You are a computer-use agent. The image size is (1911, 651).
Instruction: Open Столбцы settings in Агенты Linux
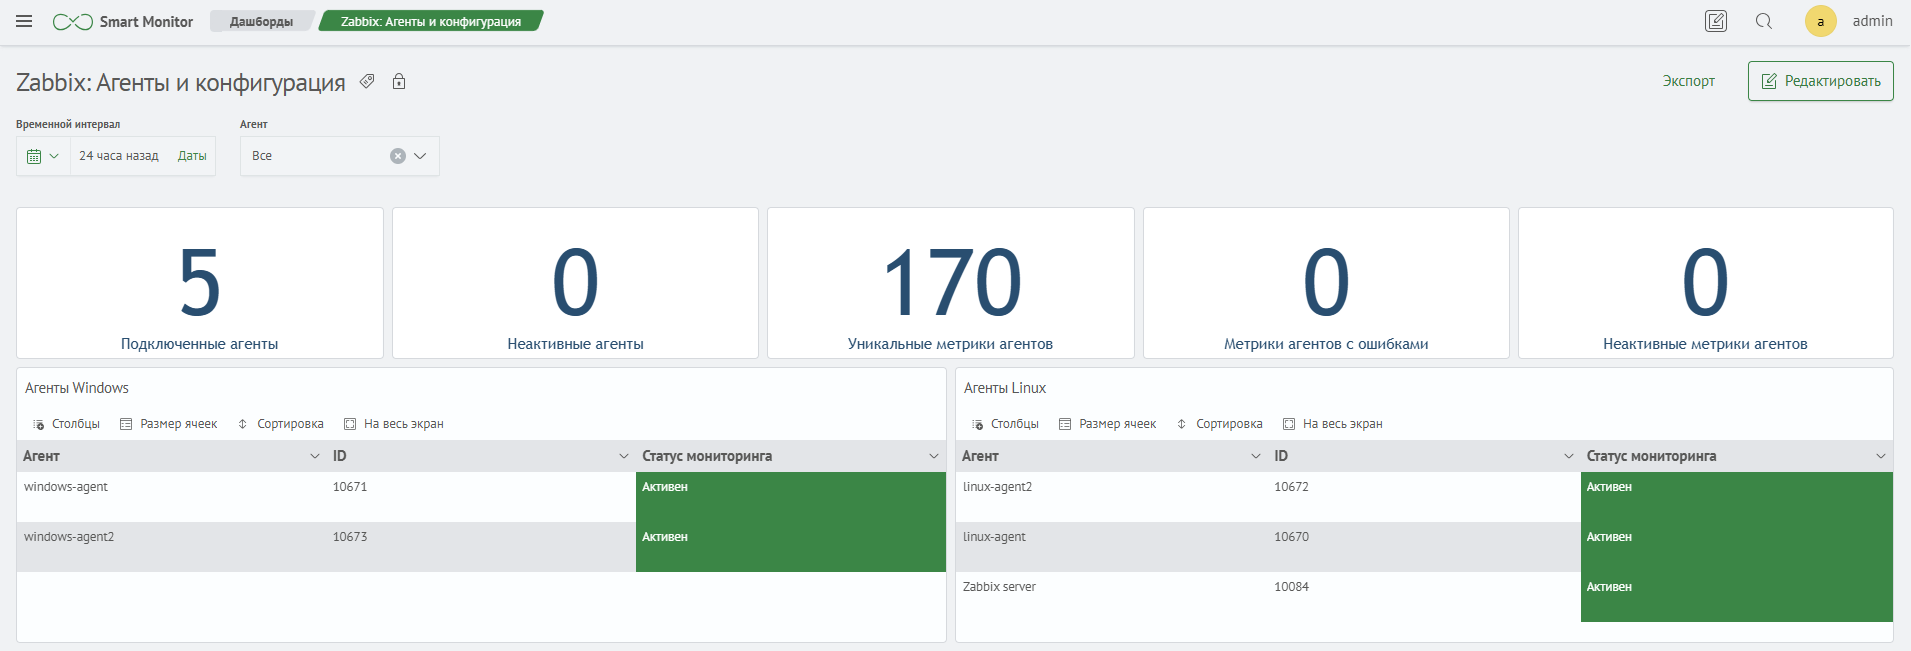click(1005, 424)
